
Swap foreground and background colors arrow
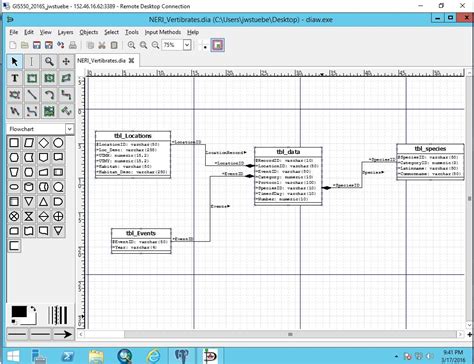point(33,309)
